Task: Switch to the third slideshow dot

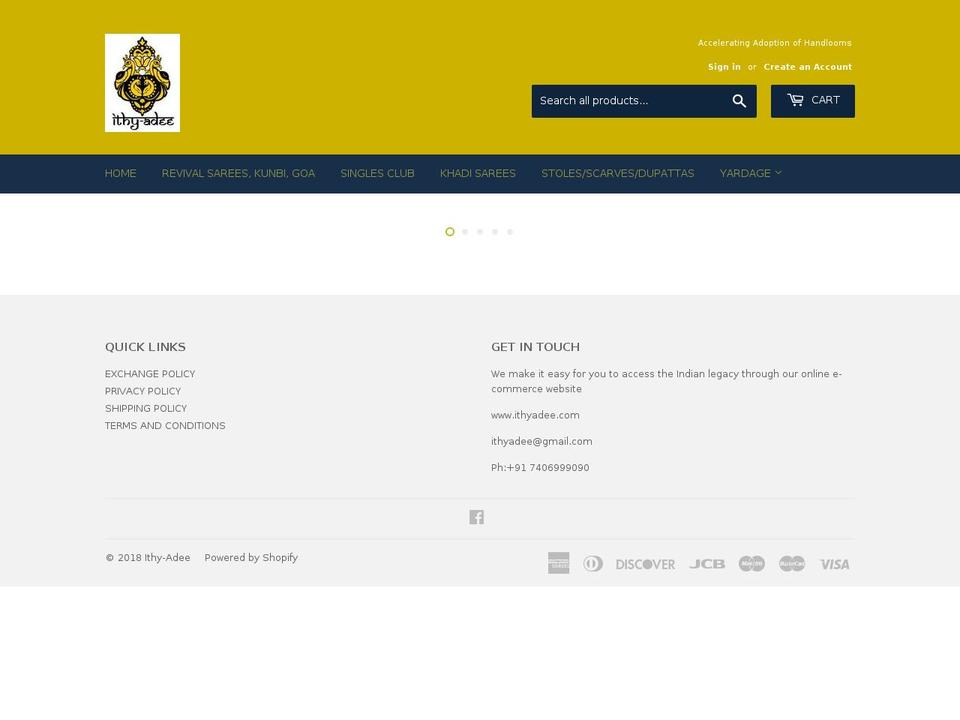Action: click(480, 231)
